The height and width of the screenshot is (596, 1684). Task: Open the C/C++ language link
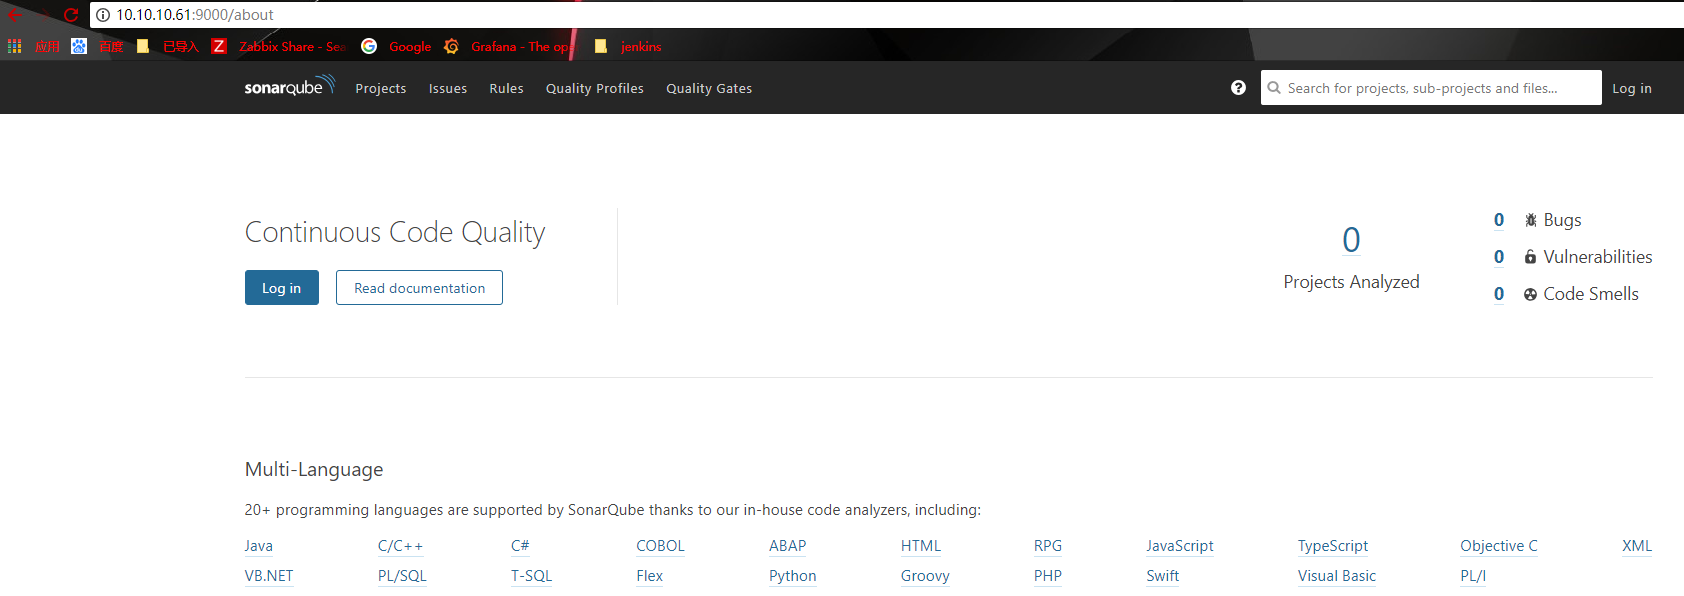(x=400, y=546)
